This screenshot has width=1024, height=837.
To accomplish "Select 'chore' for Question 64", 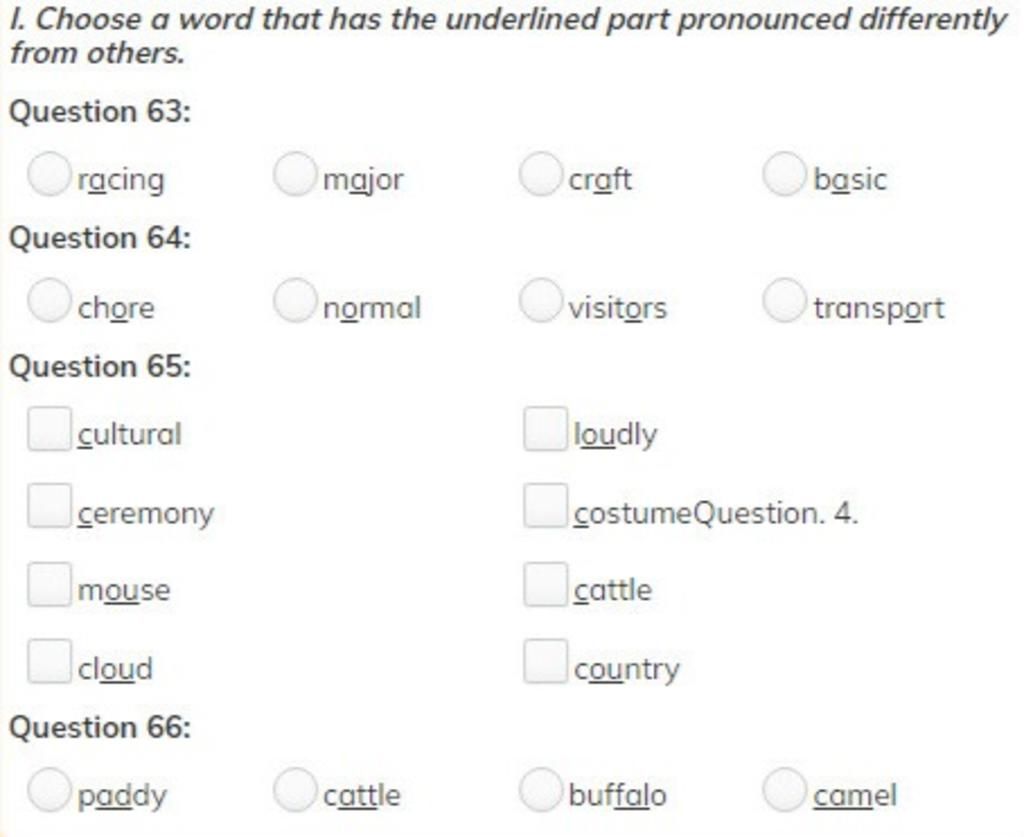I will [49, 301].
